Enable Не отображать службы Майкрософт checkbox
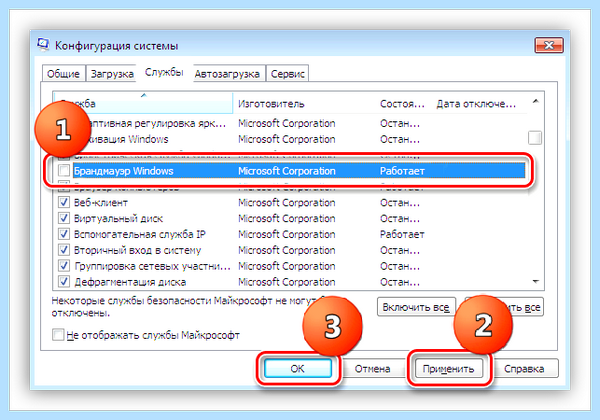The width and height of the screenshot is (600, 420). click(x=58, y=335)
